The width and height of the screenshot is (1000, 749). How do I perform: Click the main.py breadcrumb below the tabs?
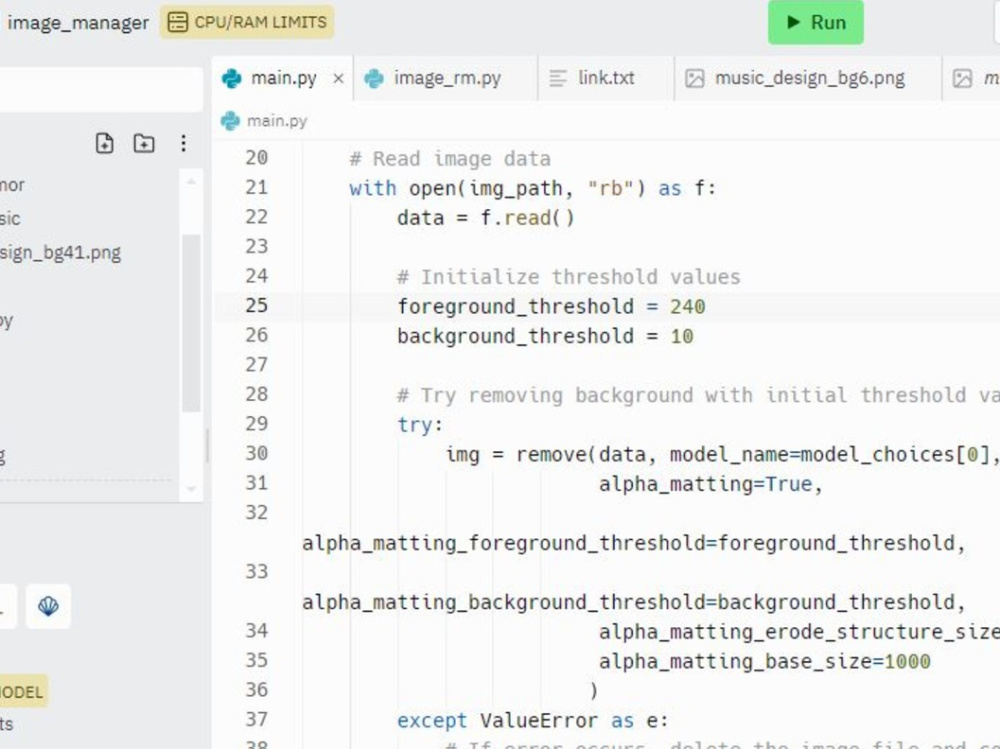[277, 121]
